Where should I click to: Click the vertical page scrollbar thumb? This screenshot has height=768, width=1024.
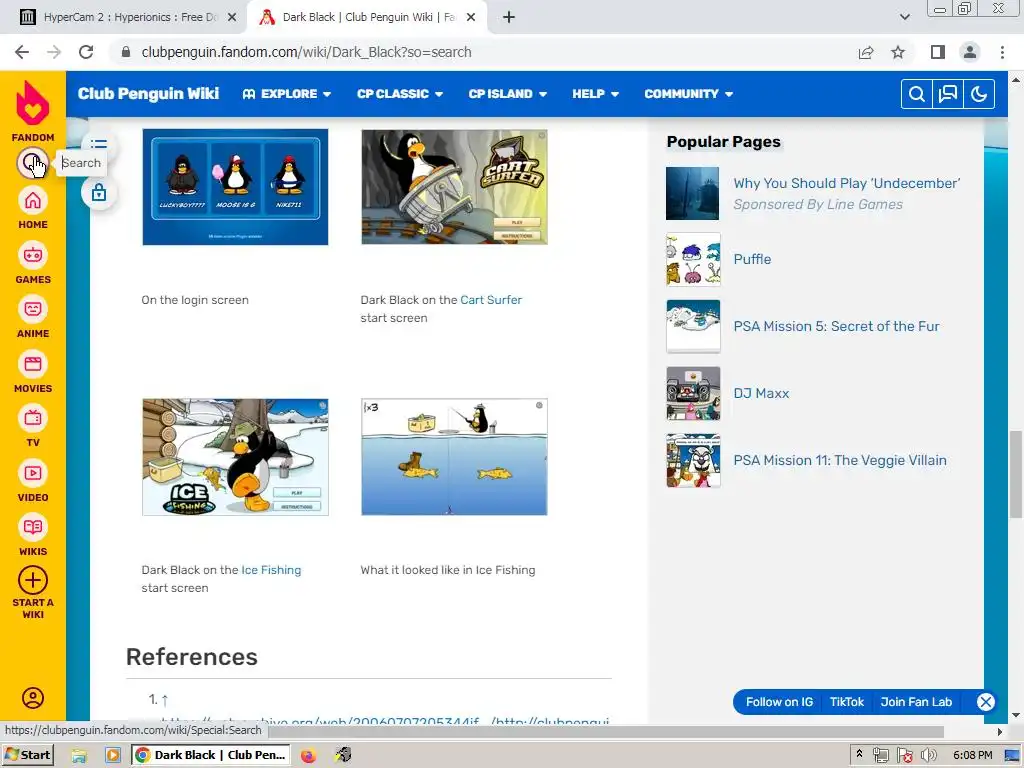[1016, 475]
